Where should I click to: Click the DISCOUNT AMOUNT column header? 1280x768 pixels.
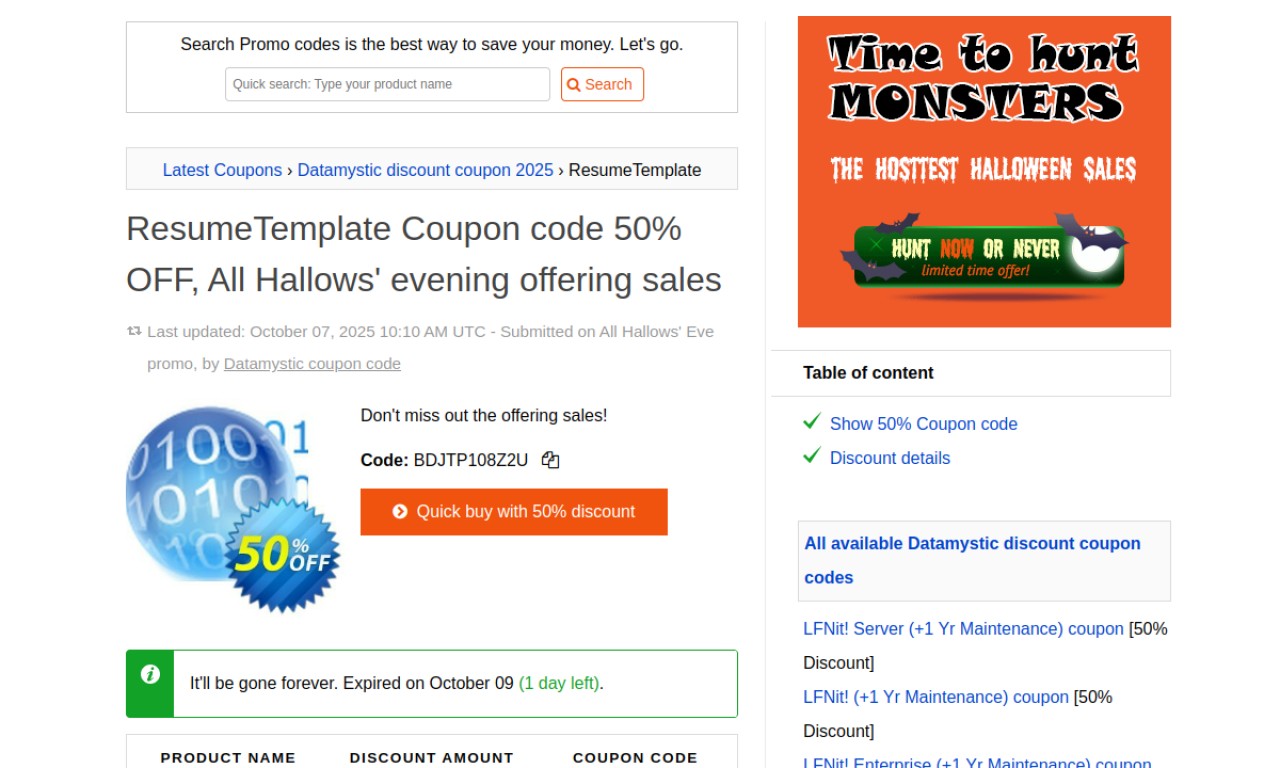pos(432,758)
